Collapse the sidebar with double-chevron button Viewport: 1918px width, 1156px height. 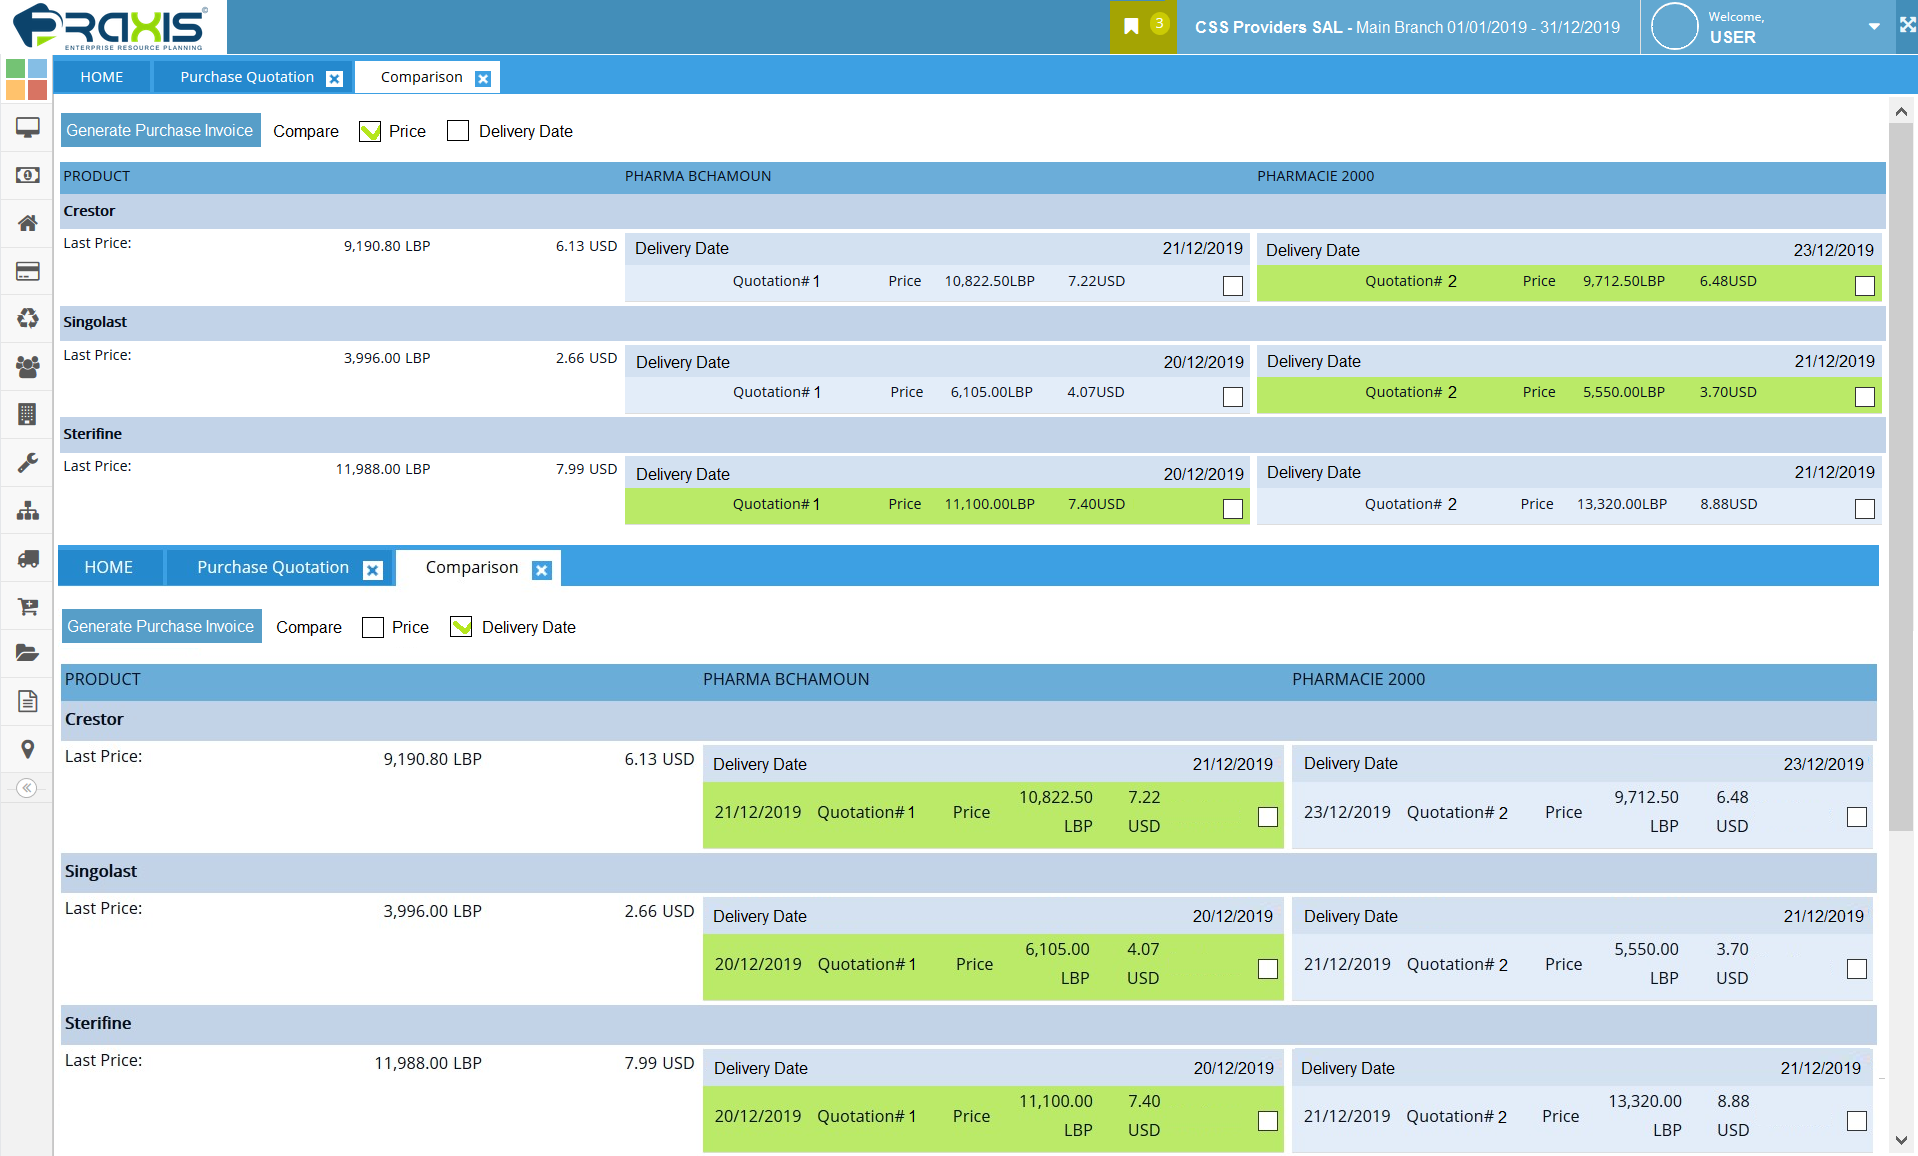[27, 788]
